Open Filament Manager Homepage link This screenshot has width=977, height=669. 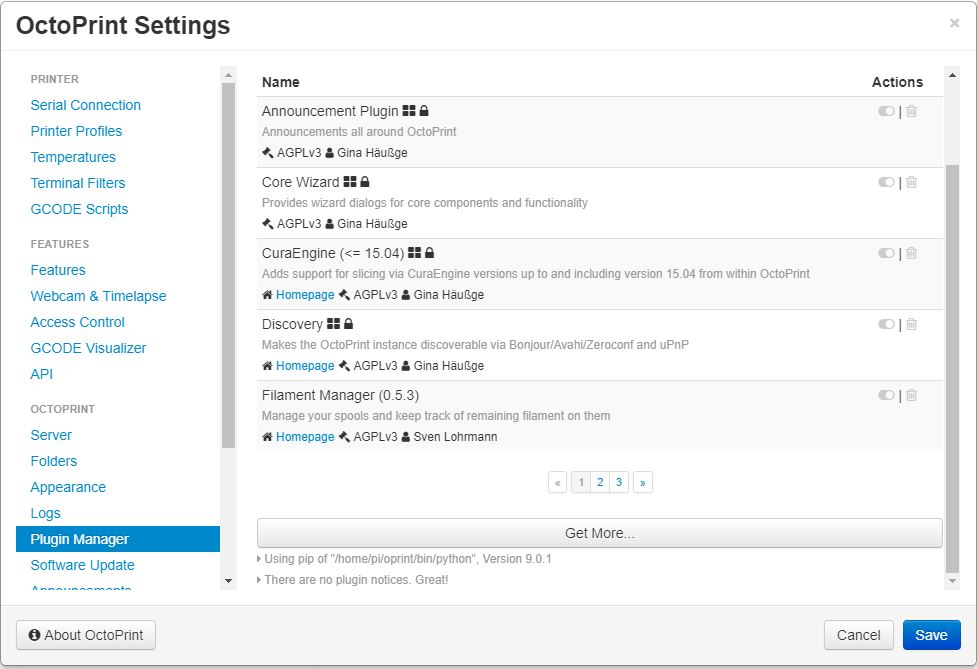305,437
